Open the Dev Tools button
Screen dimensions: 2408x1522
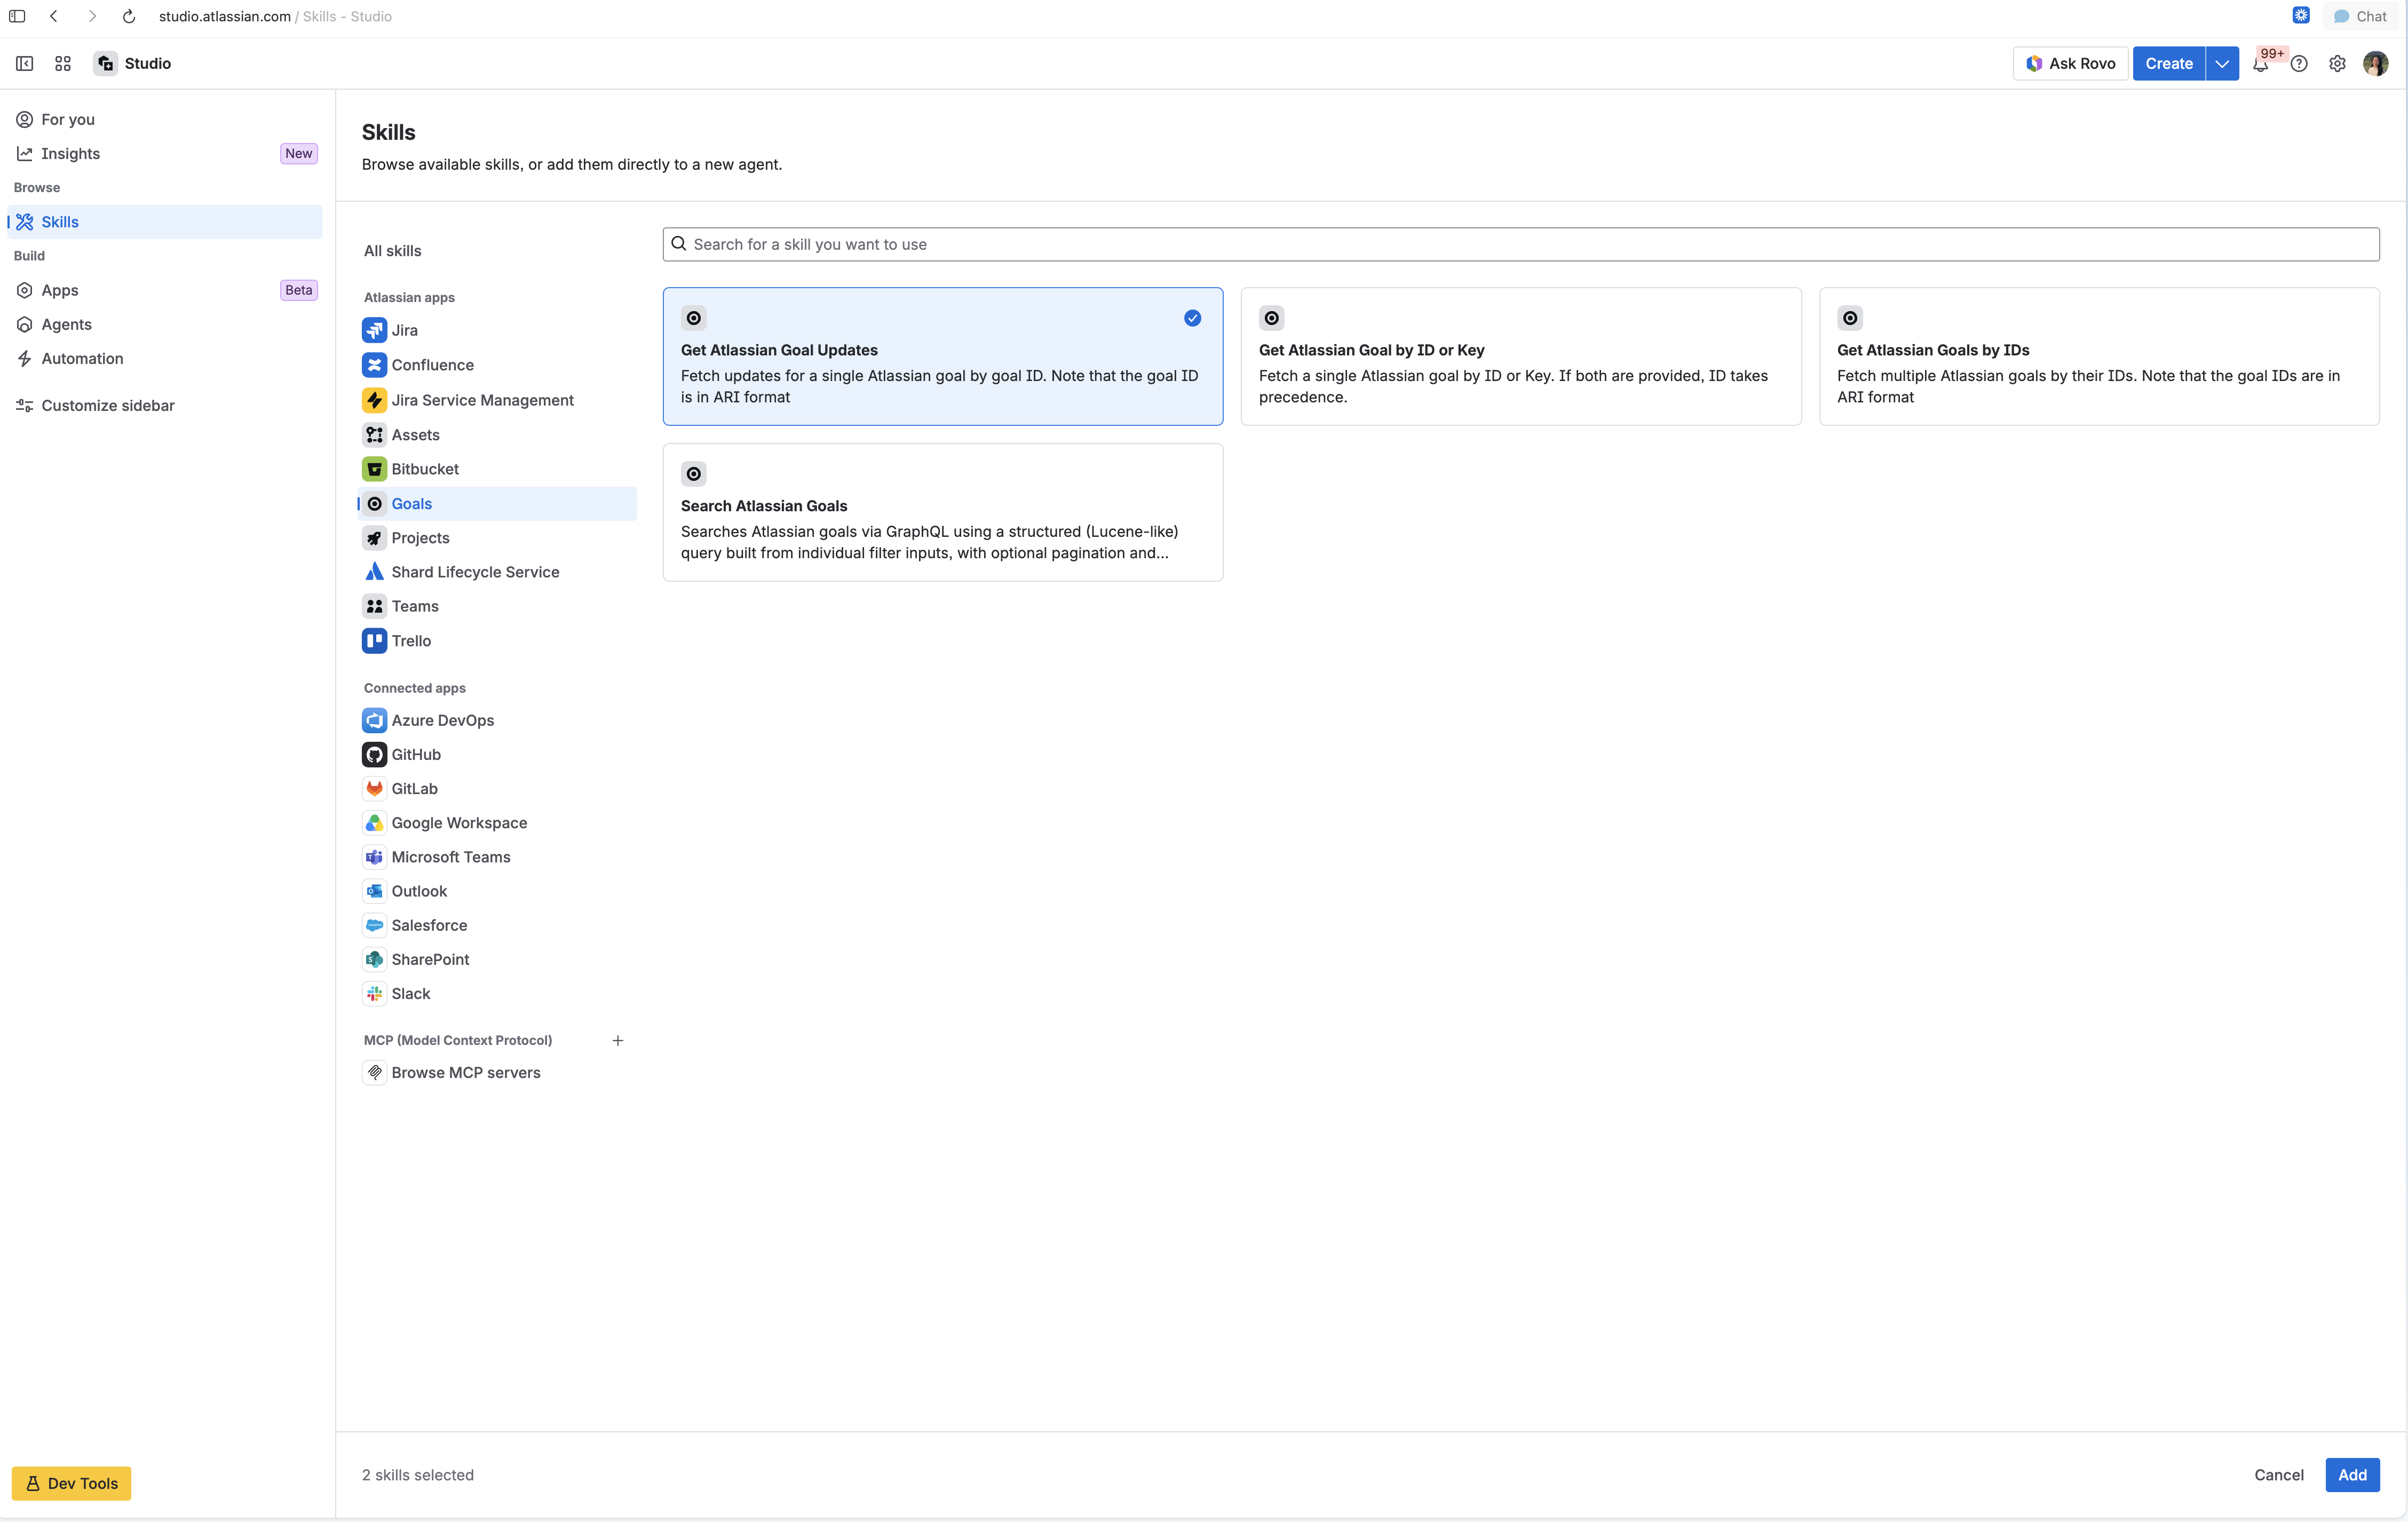click(71, 1483)
